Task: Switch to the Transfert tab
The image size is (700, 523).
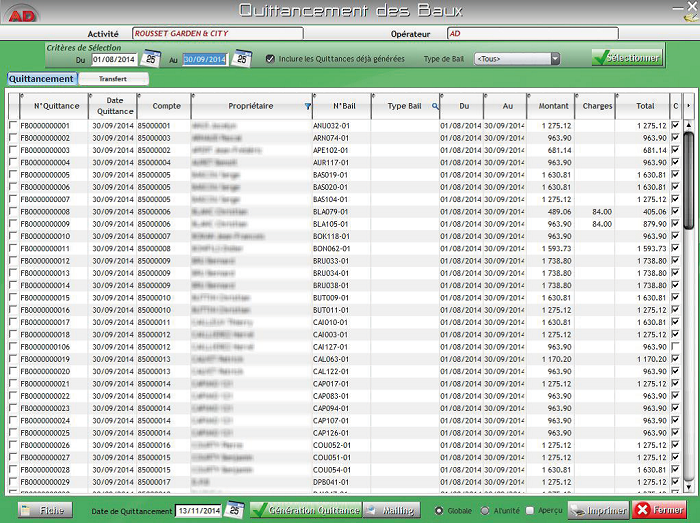Action: 112,78
